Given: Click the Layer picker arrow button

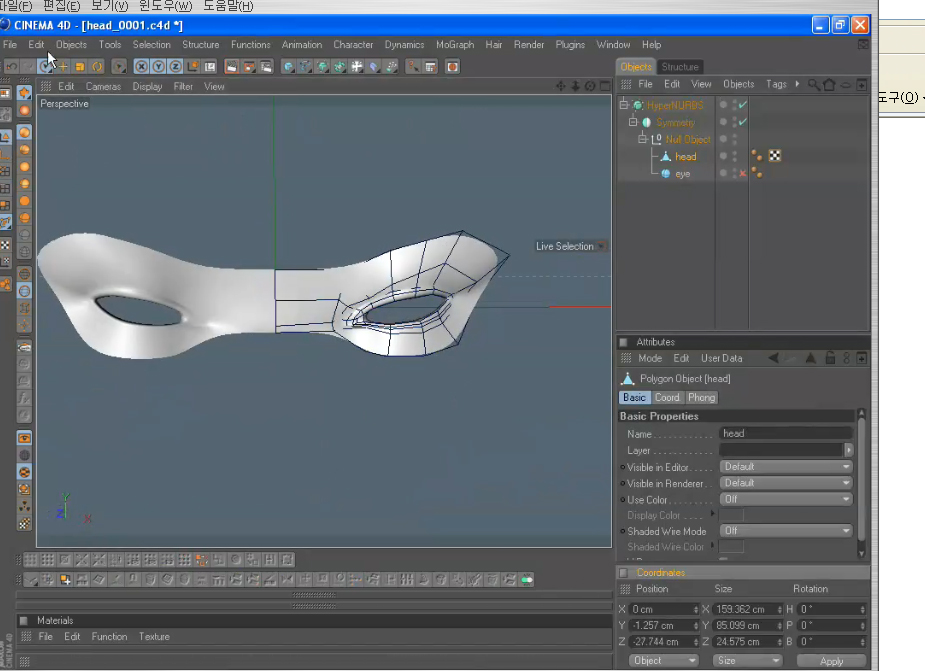Looking at the screenshot, I should [x=848, y=450].
